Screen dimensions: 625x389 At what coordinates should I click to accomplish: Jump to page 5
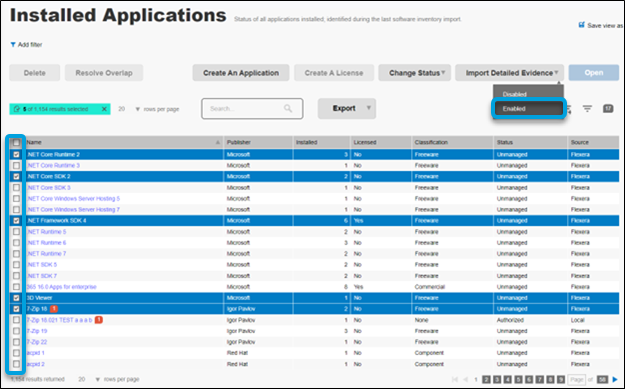pos(518,379)
